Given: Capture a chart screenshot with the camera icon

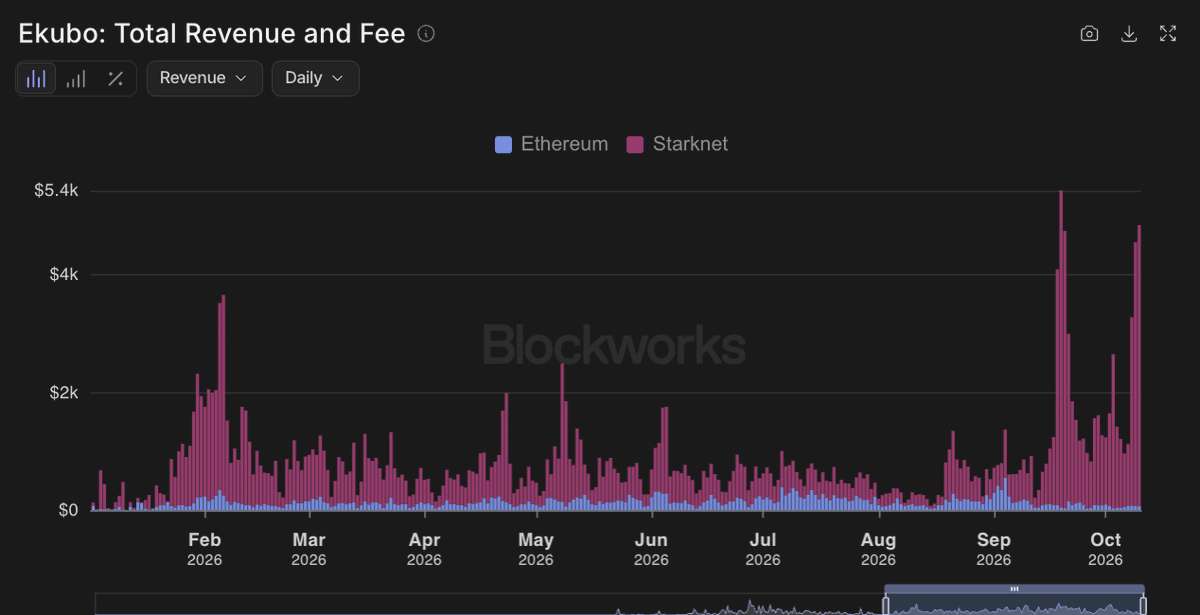Looking at the screenshot, I should point(1090,34).
